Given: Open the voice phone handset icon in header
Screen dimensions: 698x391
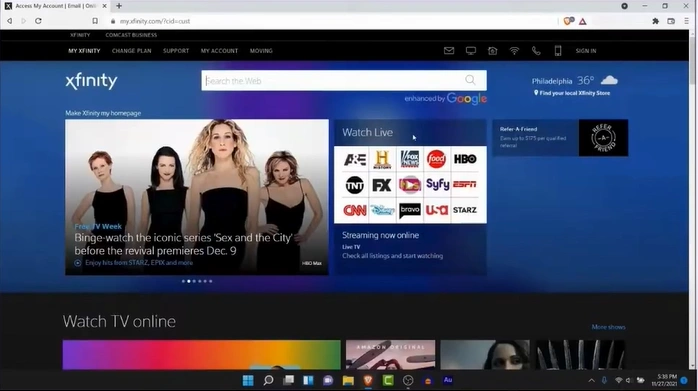Looking at the screenshot, I should (536, 51).
